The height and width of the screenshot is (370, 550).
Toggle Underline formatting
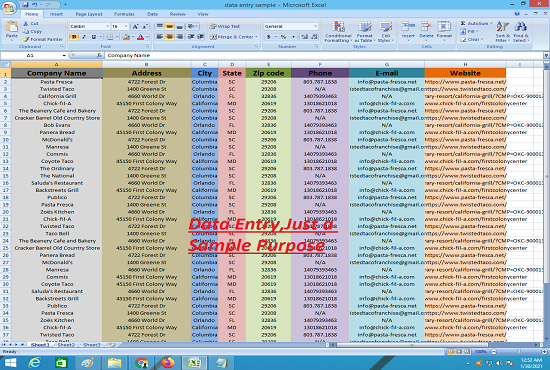pyautogui.click(x=93, y=37)
